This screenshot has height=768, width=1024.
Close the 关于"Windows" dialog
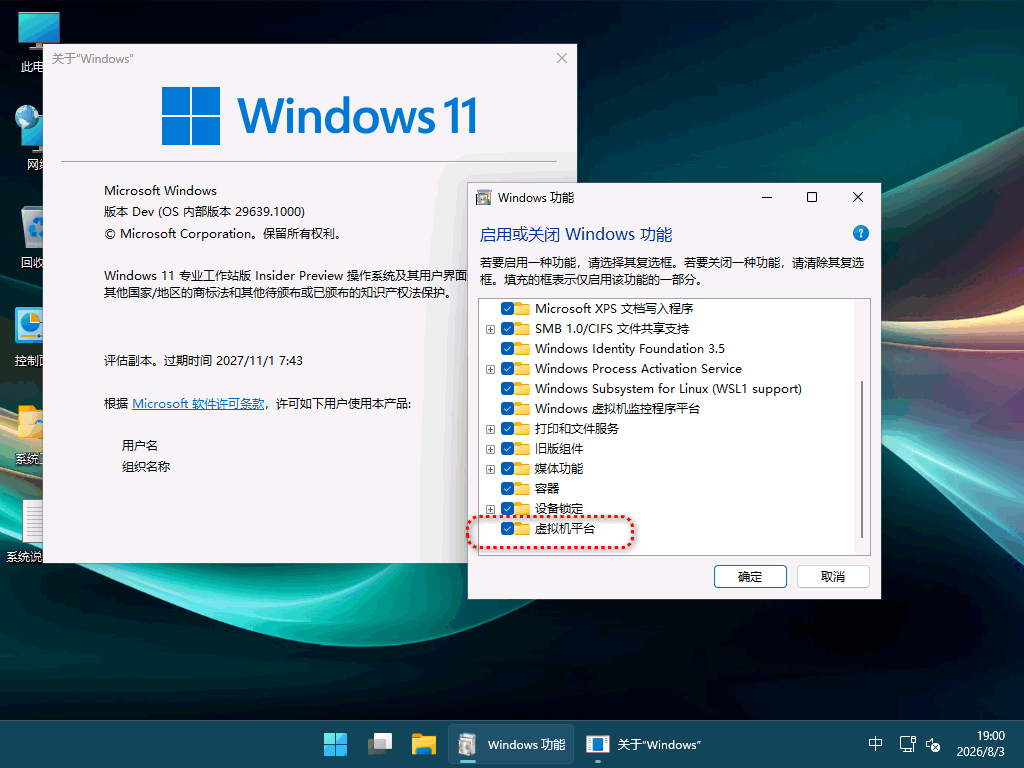pyautogui.click(x=562, y=58)
